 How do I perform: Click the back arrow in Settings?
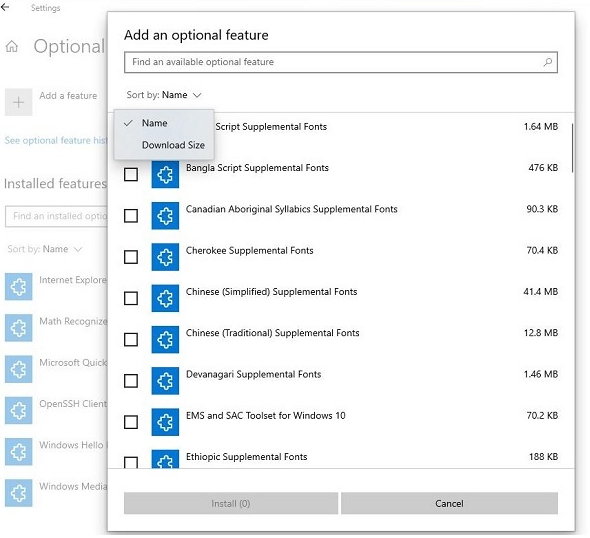(x=5, y=7)
